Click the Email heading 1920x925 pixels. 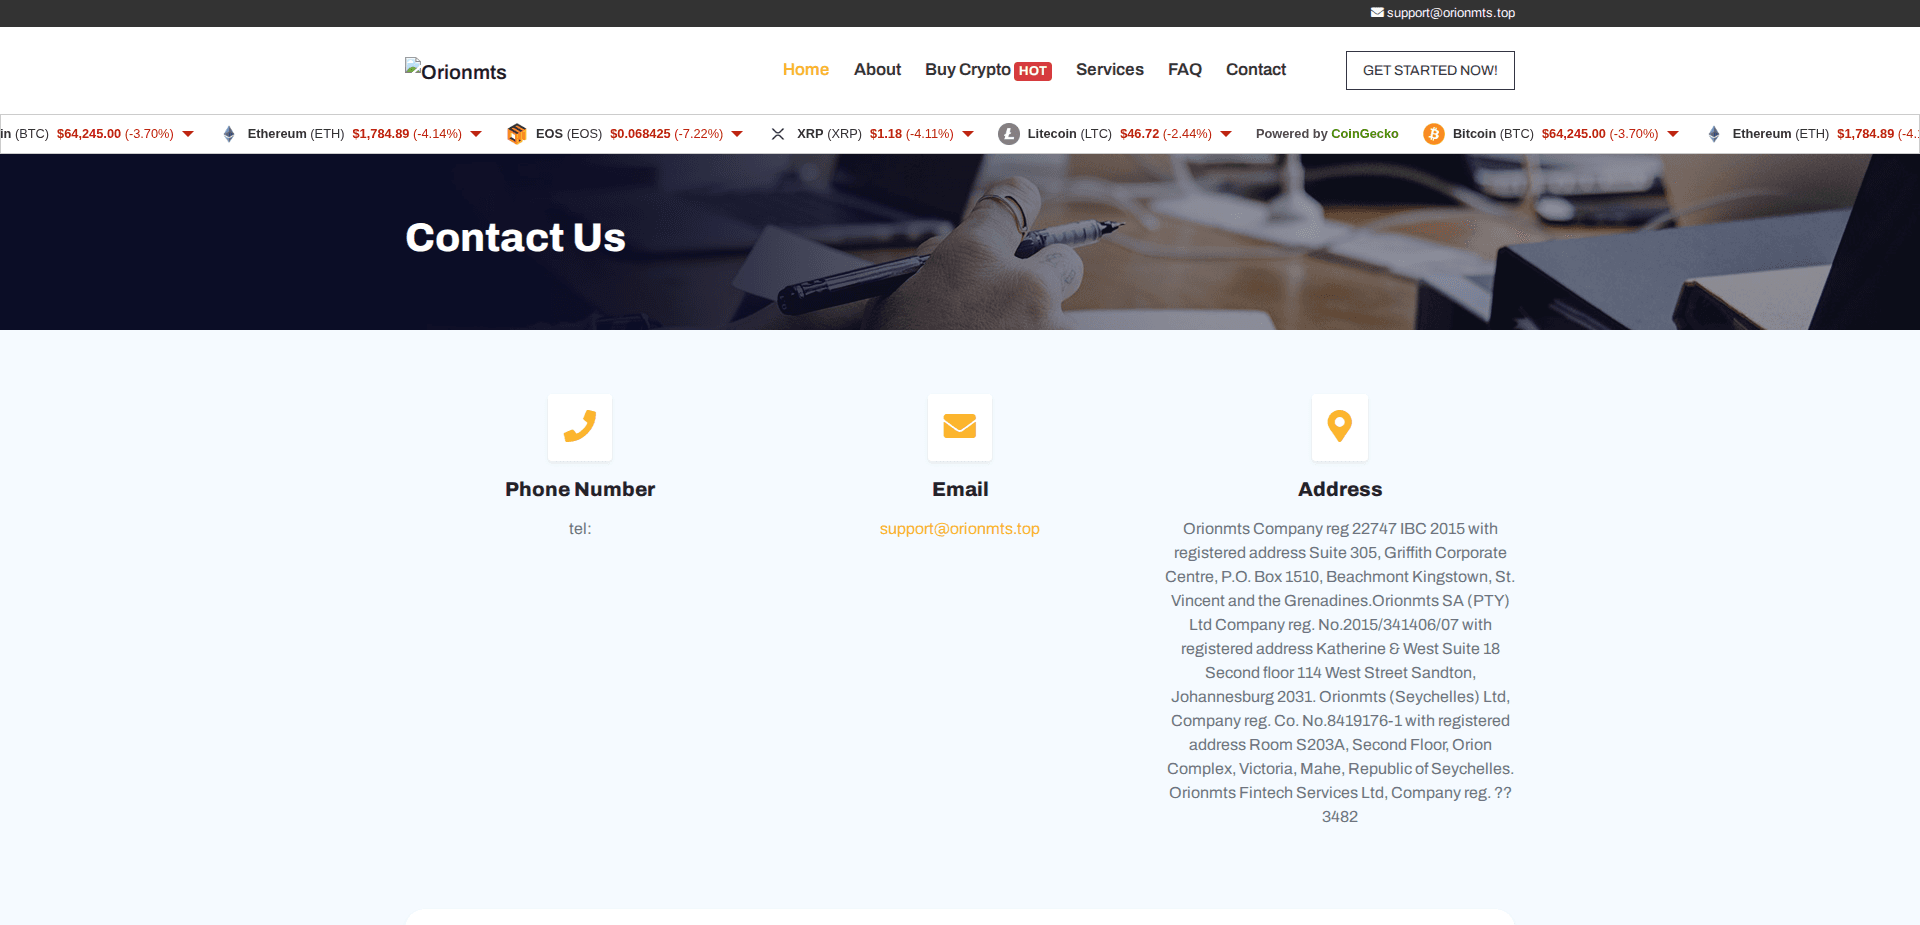[960, 489]
